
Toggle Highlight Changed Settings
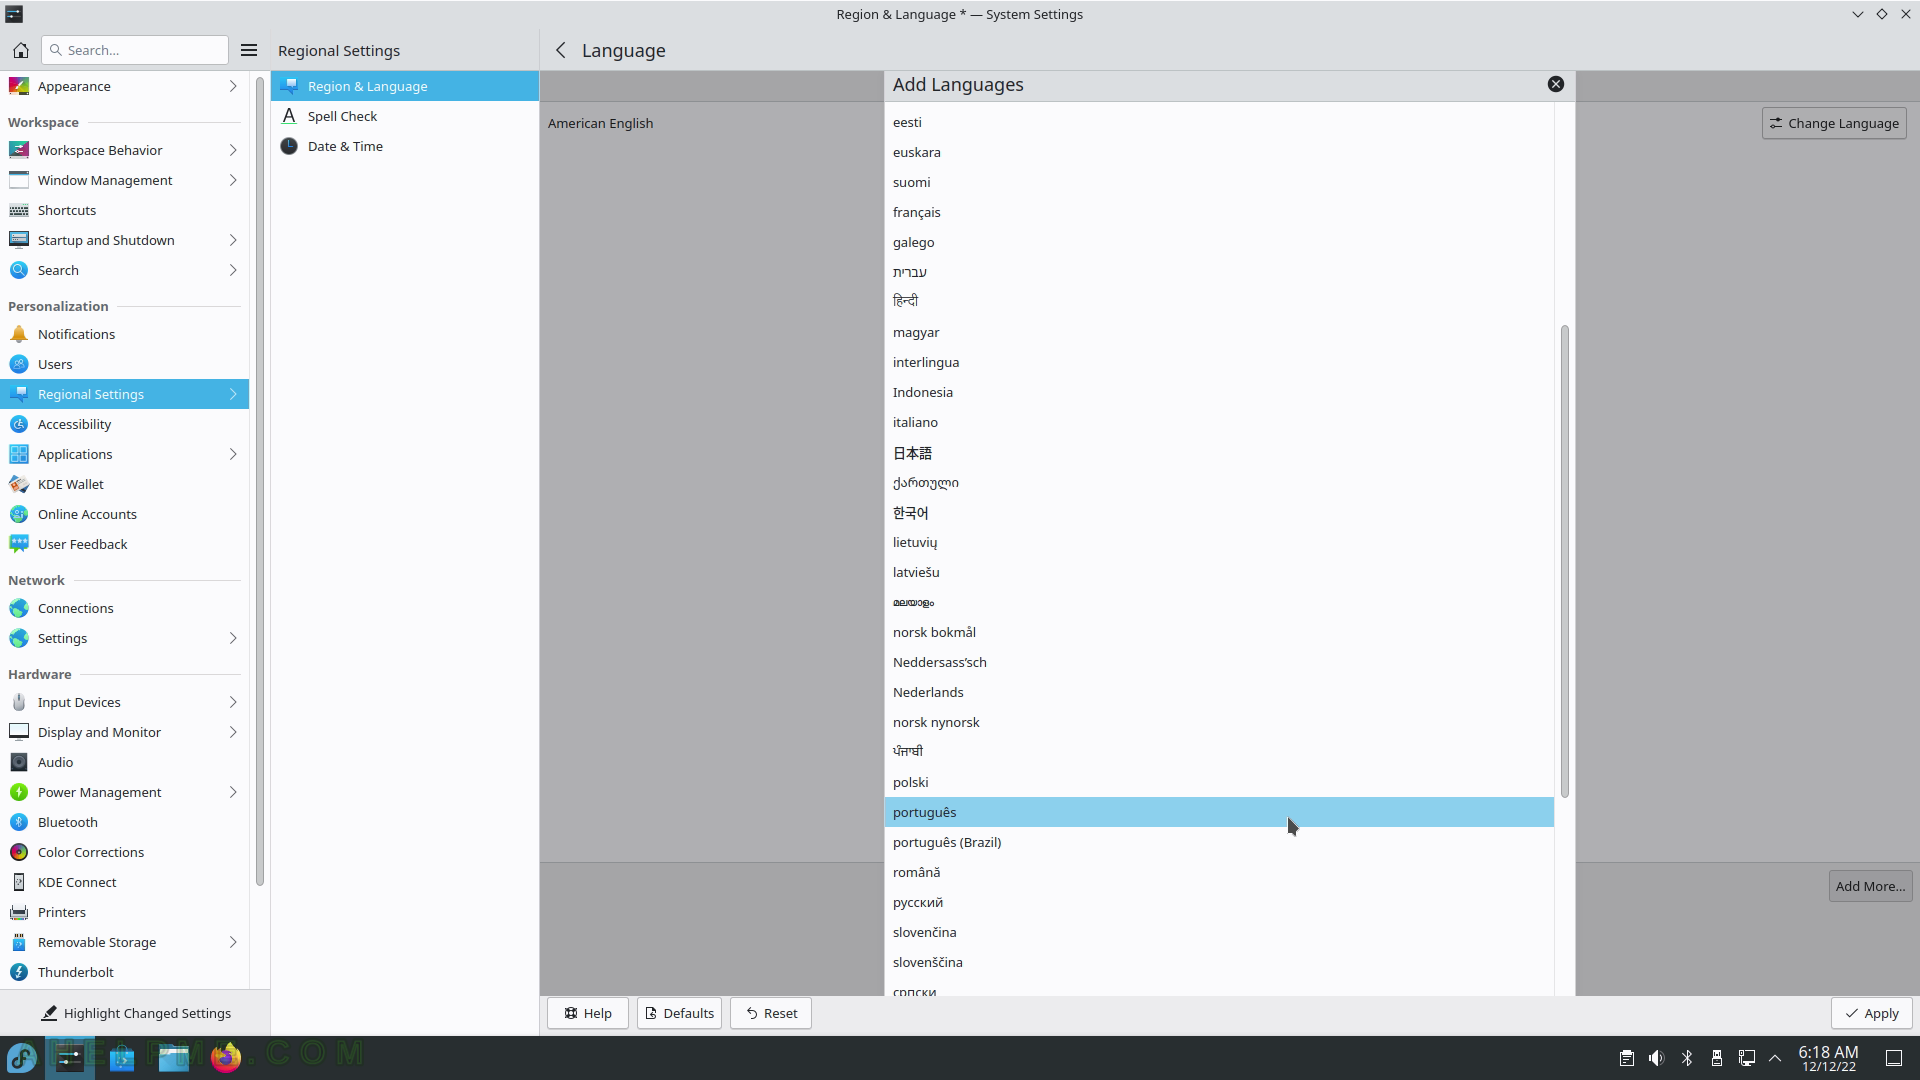coord(135,1013)
